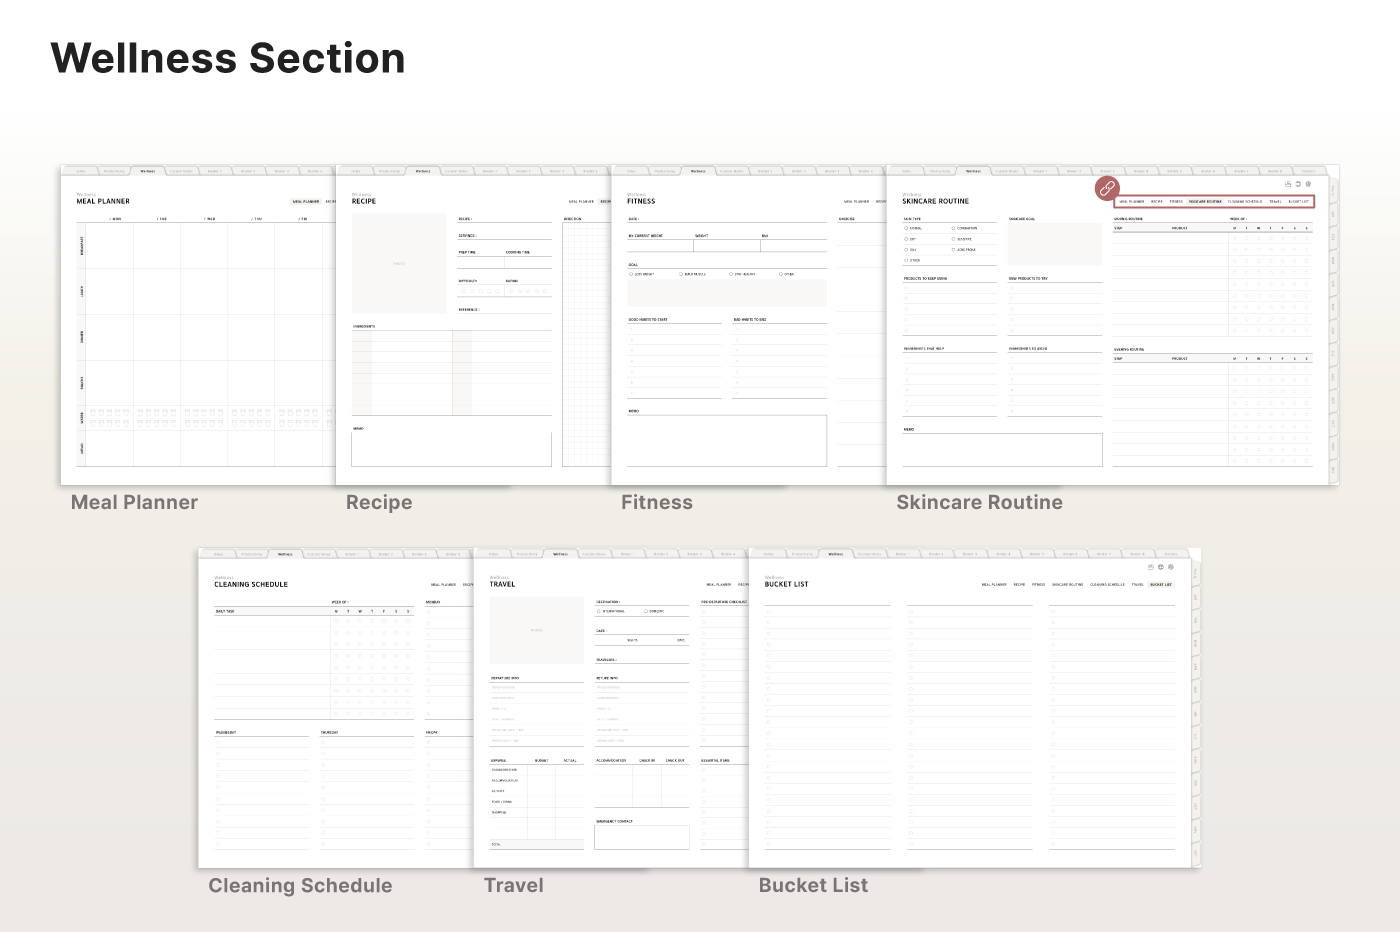Screen dimensions: 1400x932
Task: Click middle top-right icon on Bucket List page
Action: click(x=1160, y=567)
